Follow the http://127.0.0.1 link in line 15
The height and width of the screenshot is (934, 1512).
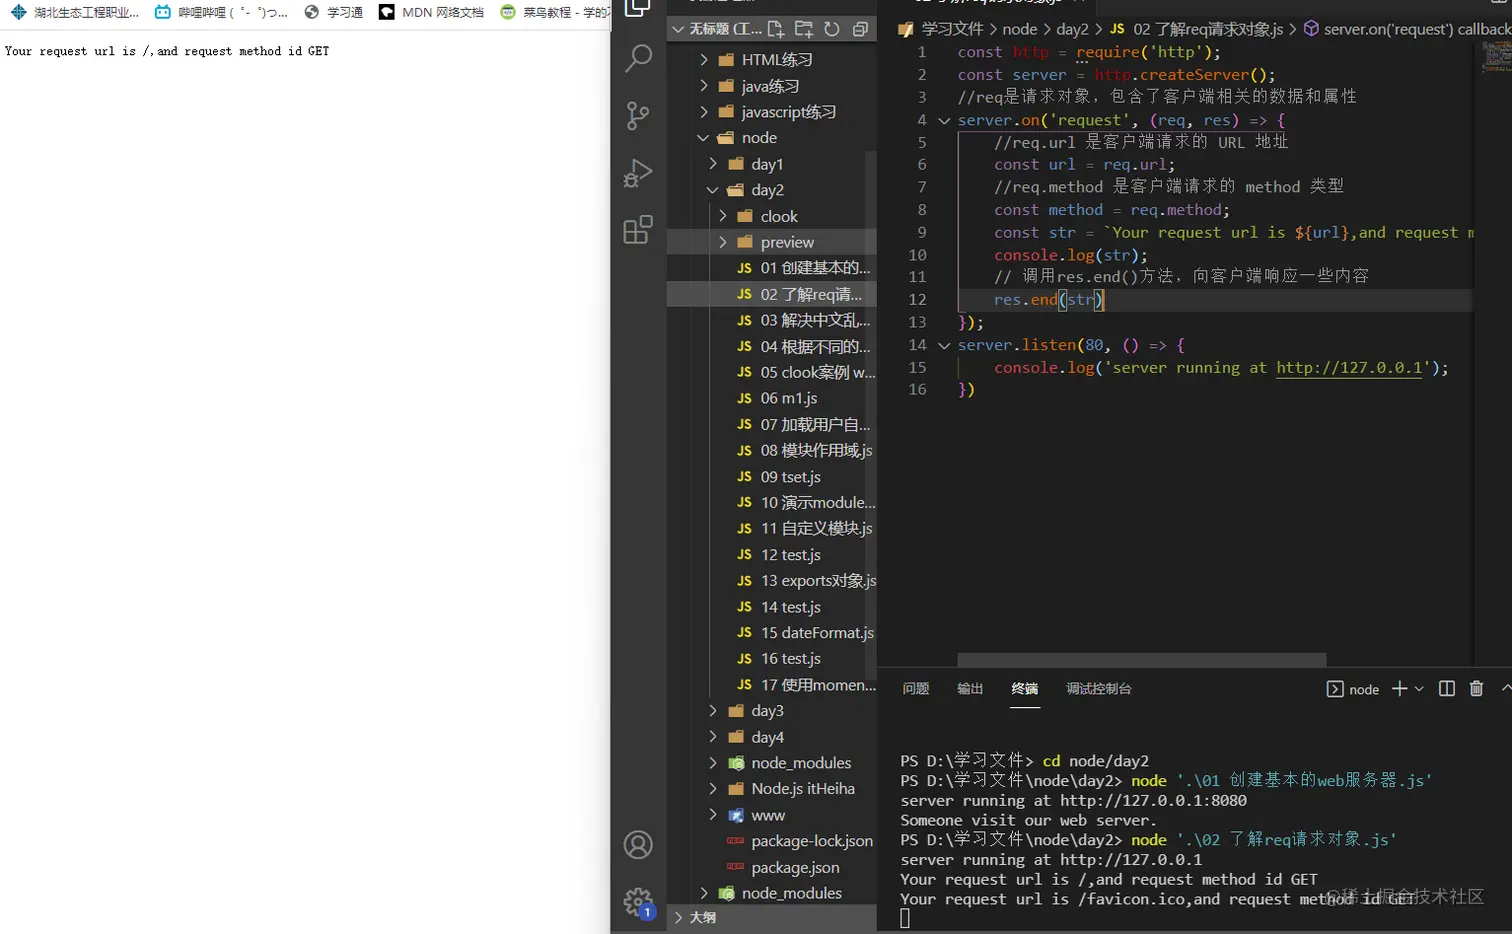coord(1349,368)
